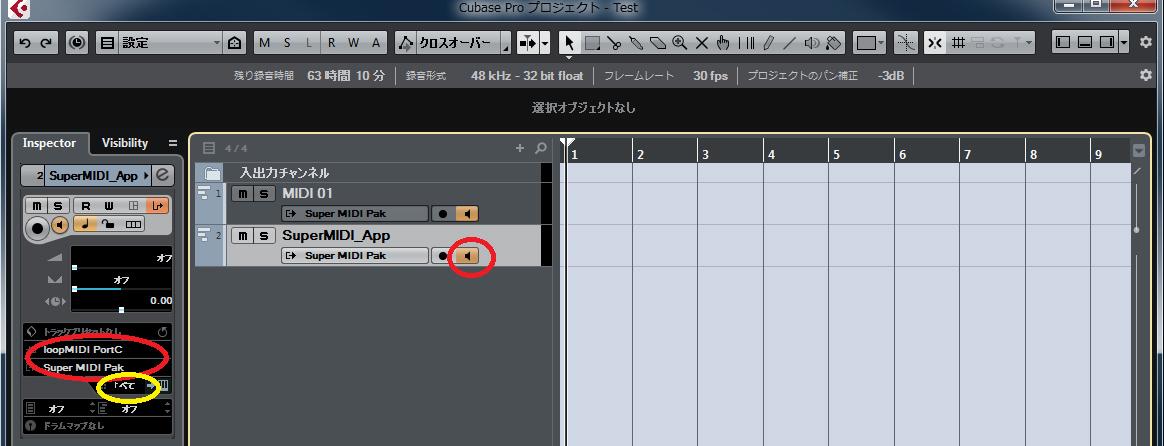
Task: Click the edit channel settings e button
Action: [x=163, y=176]
